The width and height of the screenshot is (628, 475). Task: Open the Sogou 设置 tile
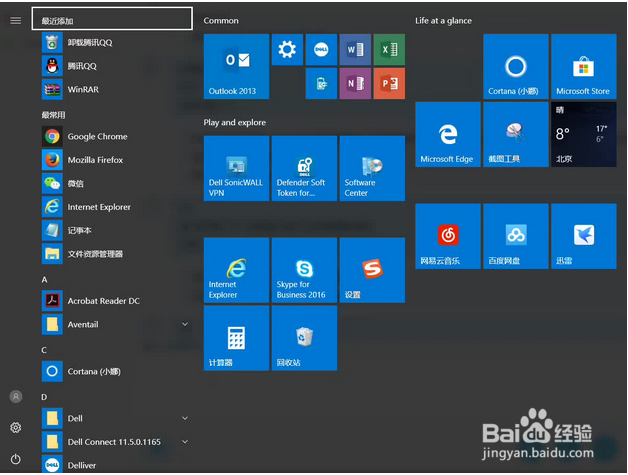tap(372, 270)
